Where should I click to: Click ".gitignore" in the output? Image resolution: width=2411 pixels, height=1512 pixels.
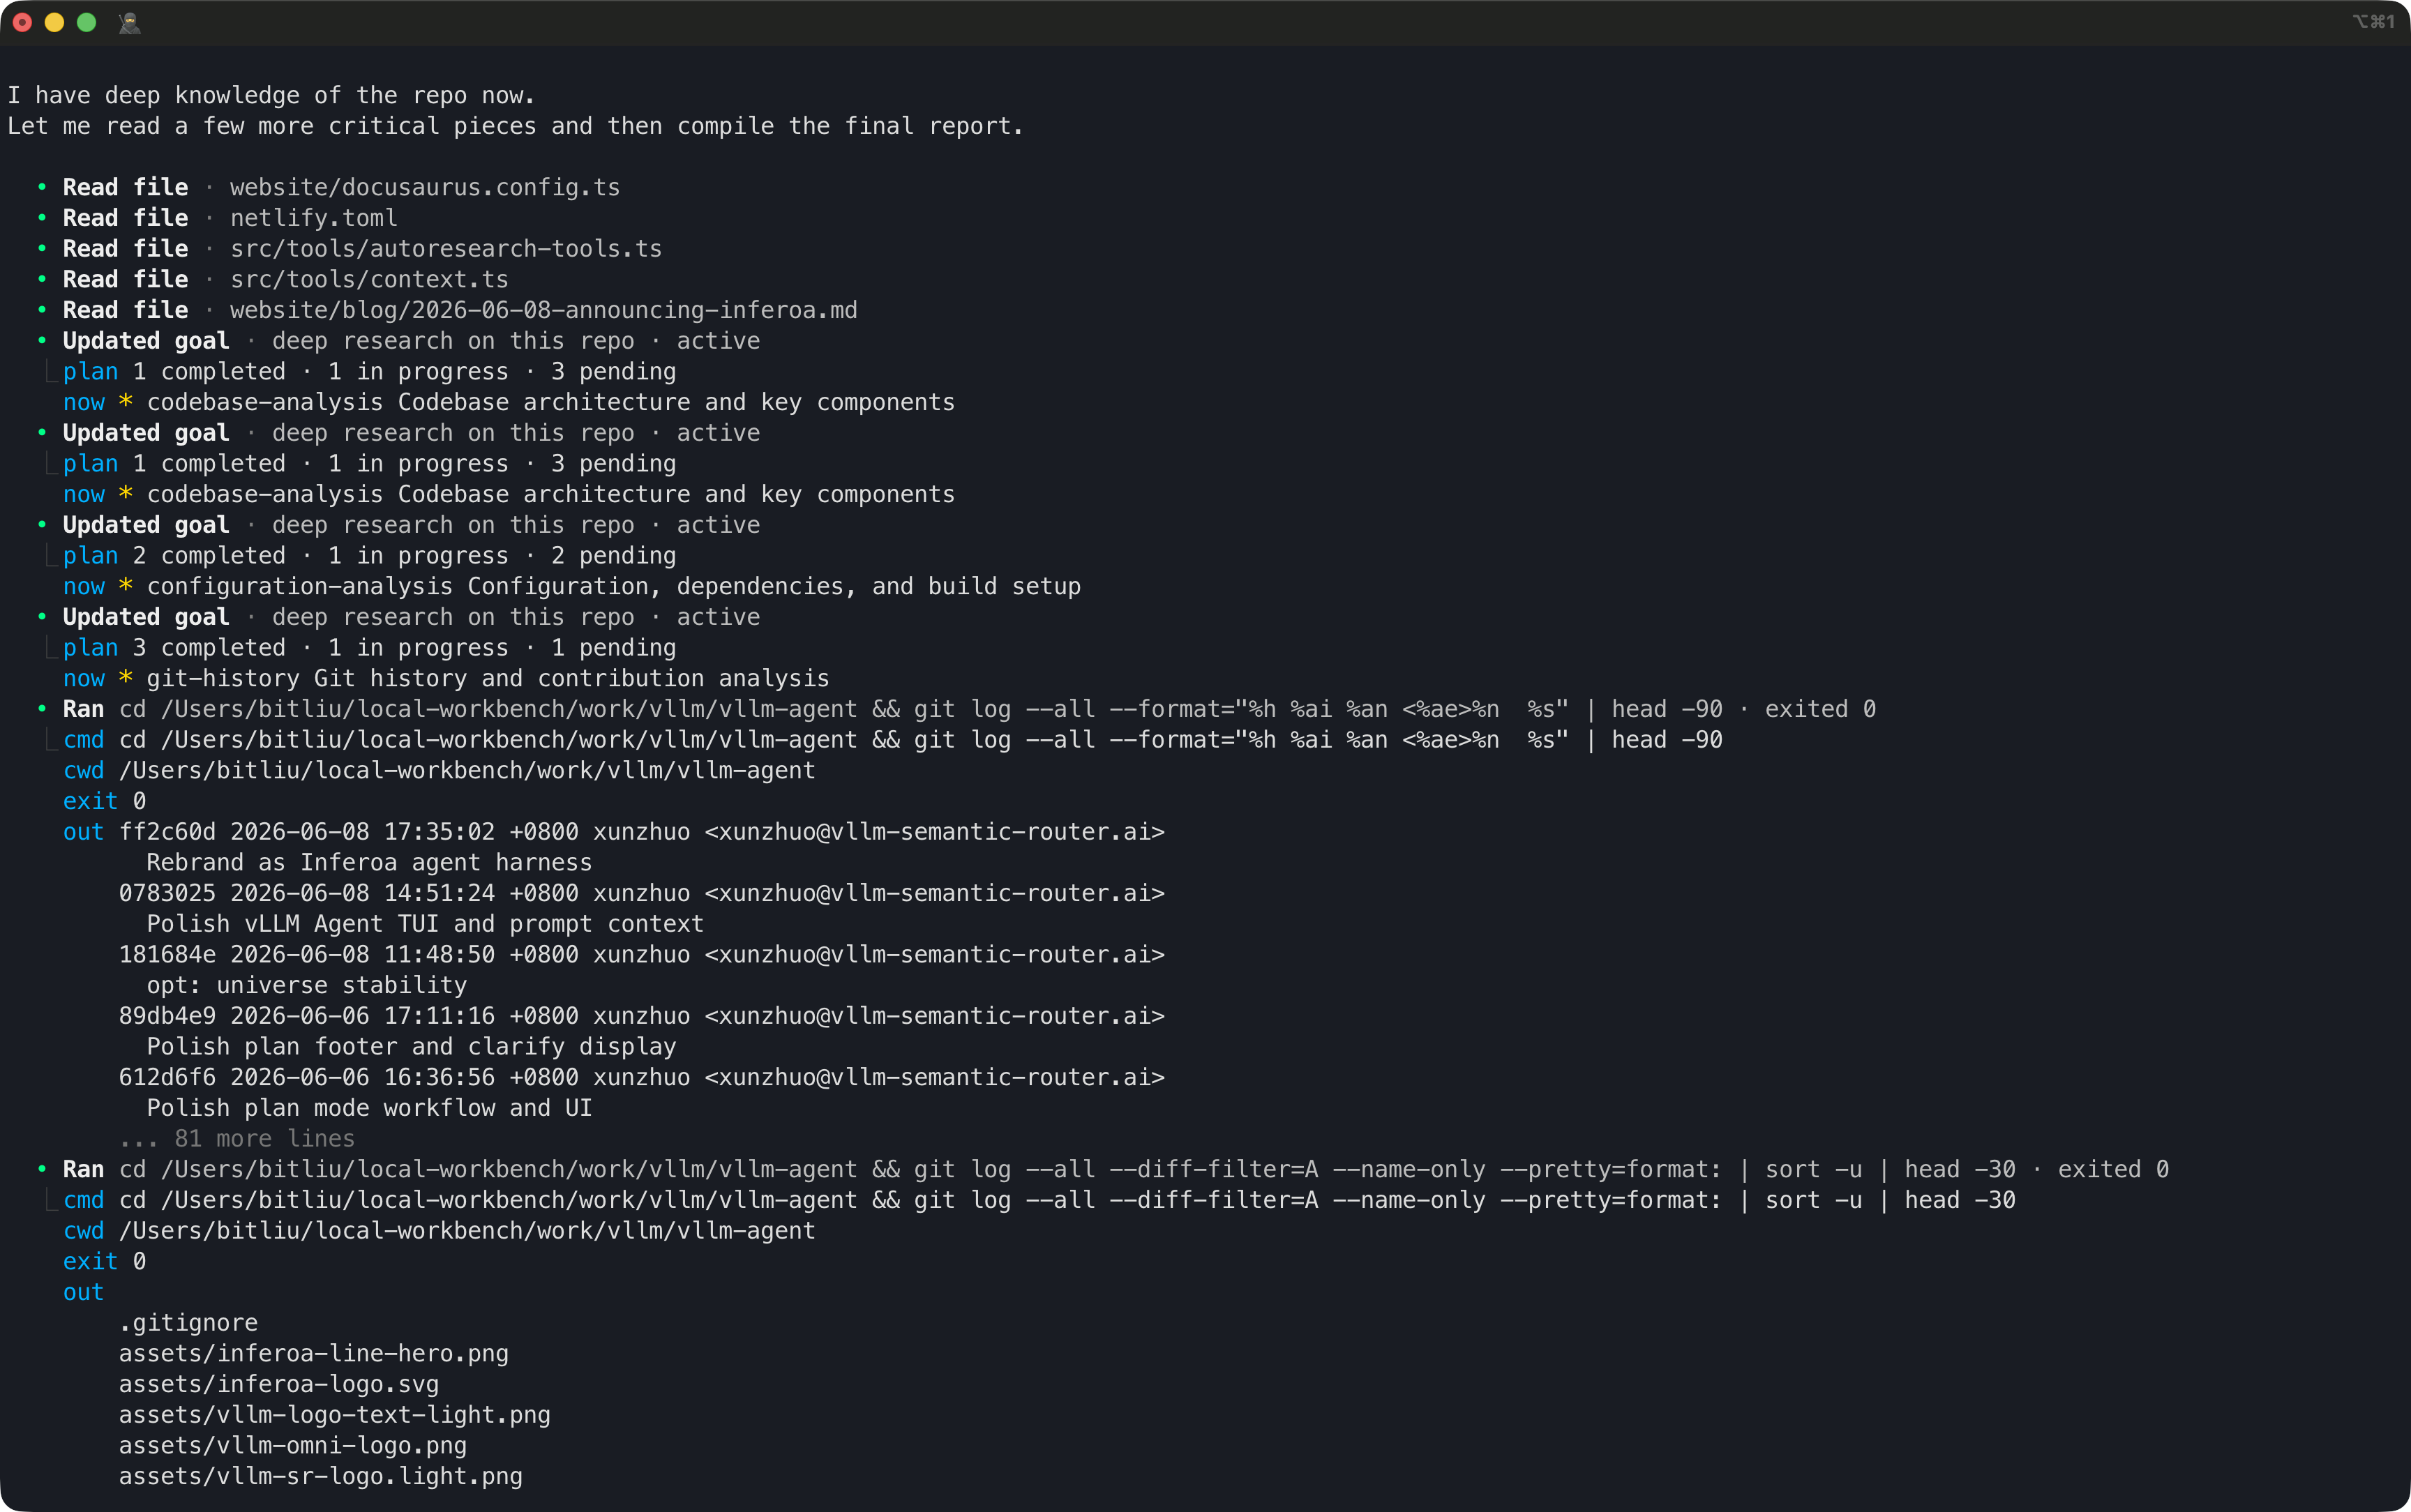tap(188, 1323)
